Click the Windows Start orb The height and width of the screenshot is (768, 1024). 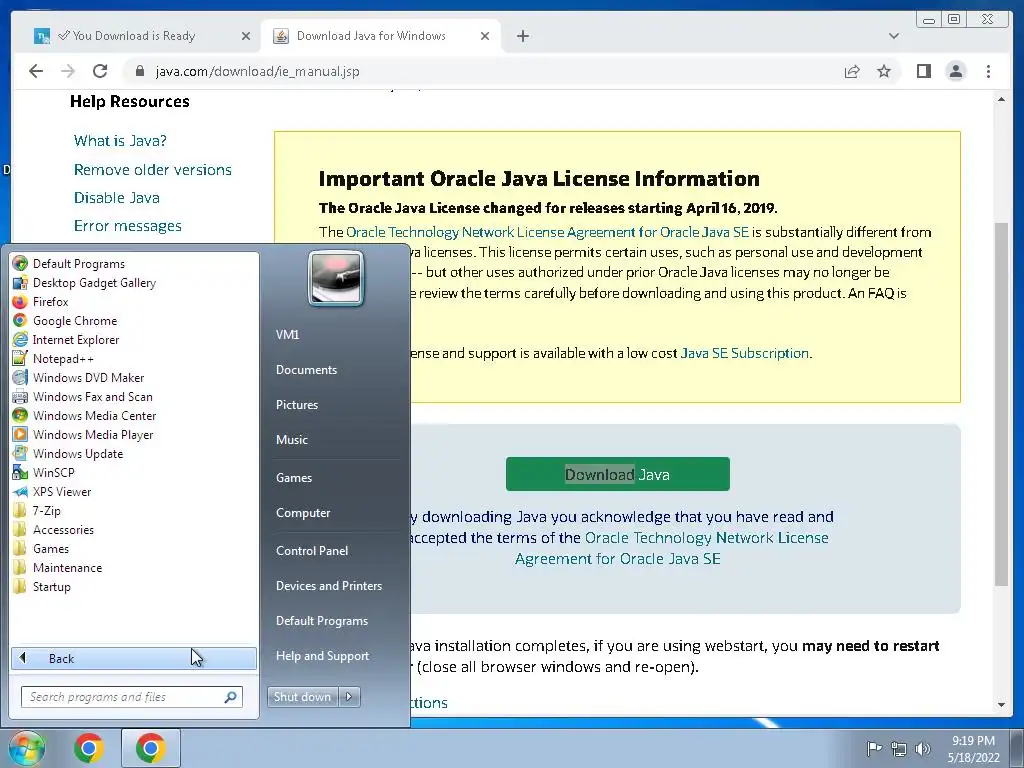tap(26, 748)
